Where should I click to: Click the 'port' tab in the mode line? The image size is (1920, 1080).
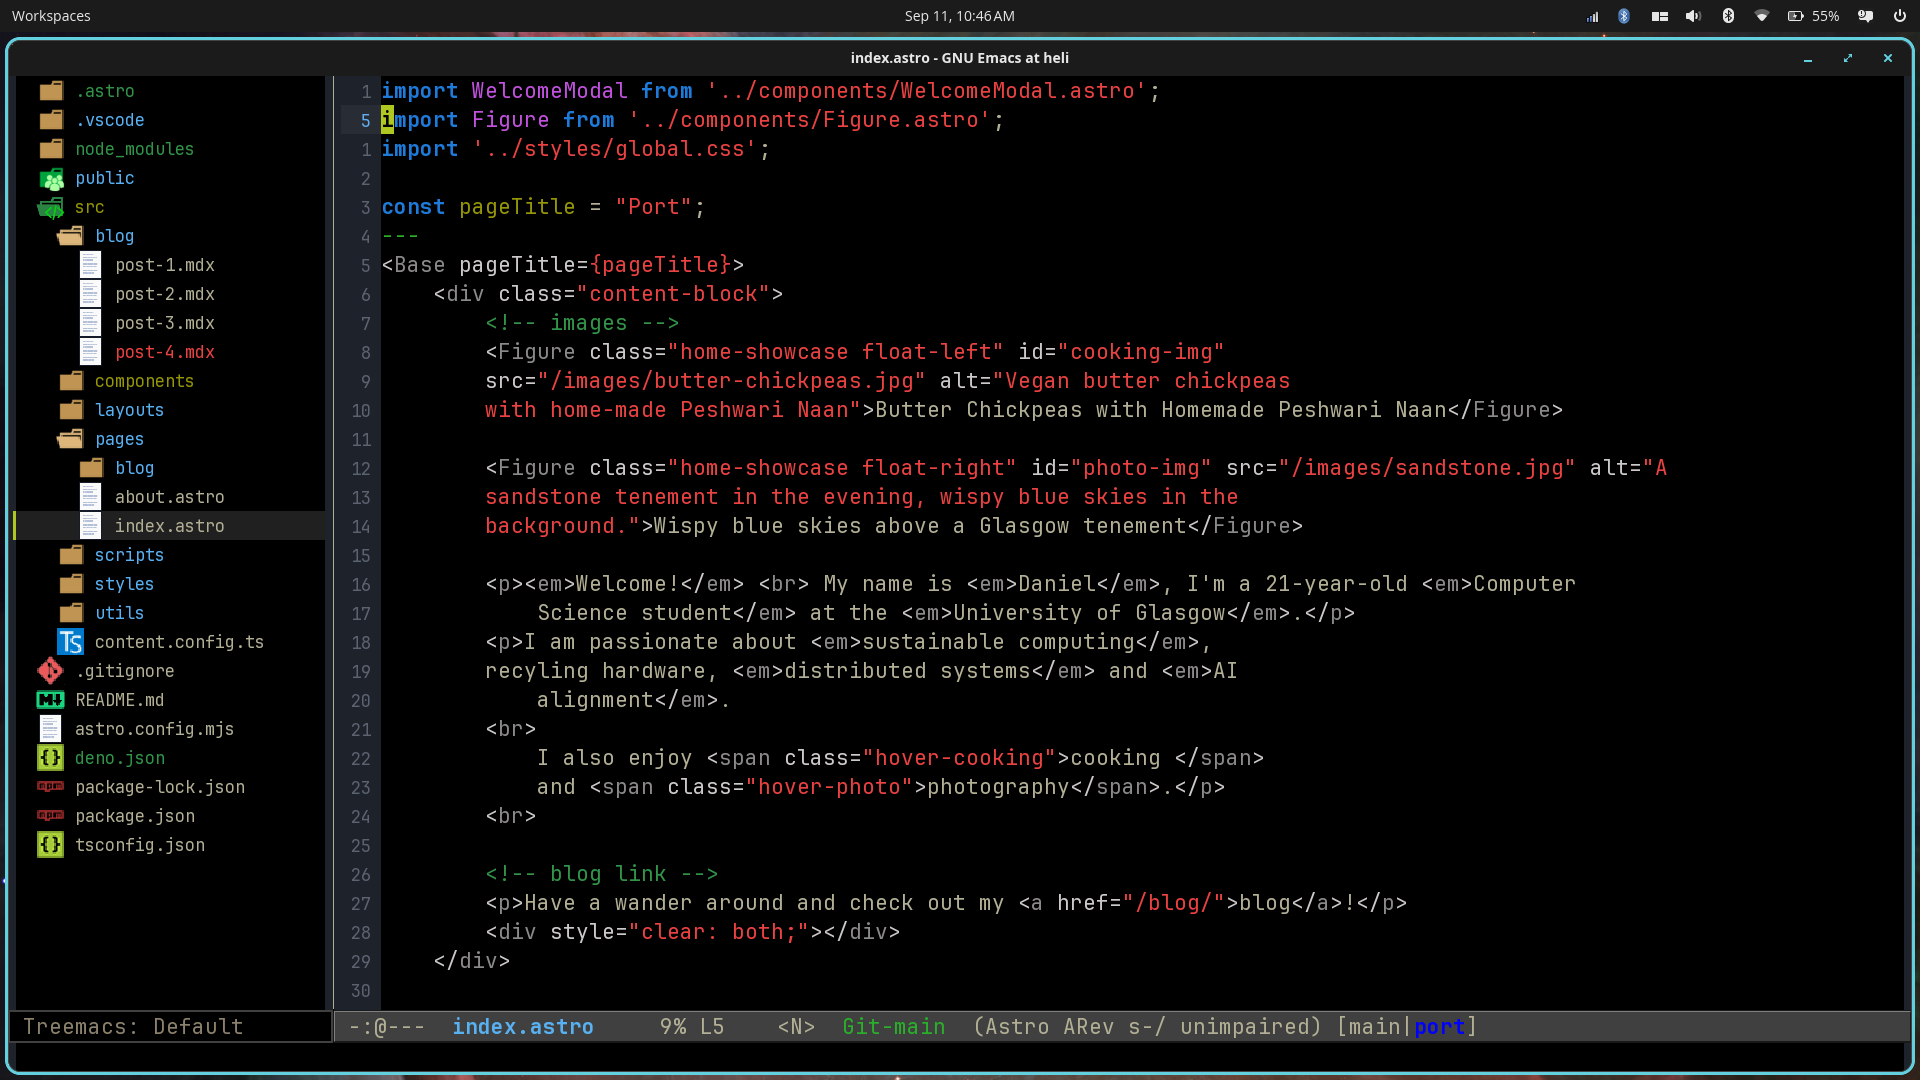1440,1027
